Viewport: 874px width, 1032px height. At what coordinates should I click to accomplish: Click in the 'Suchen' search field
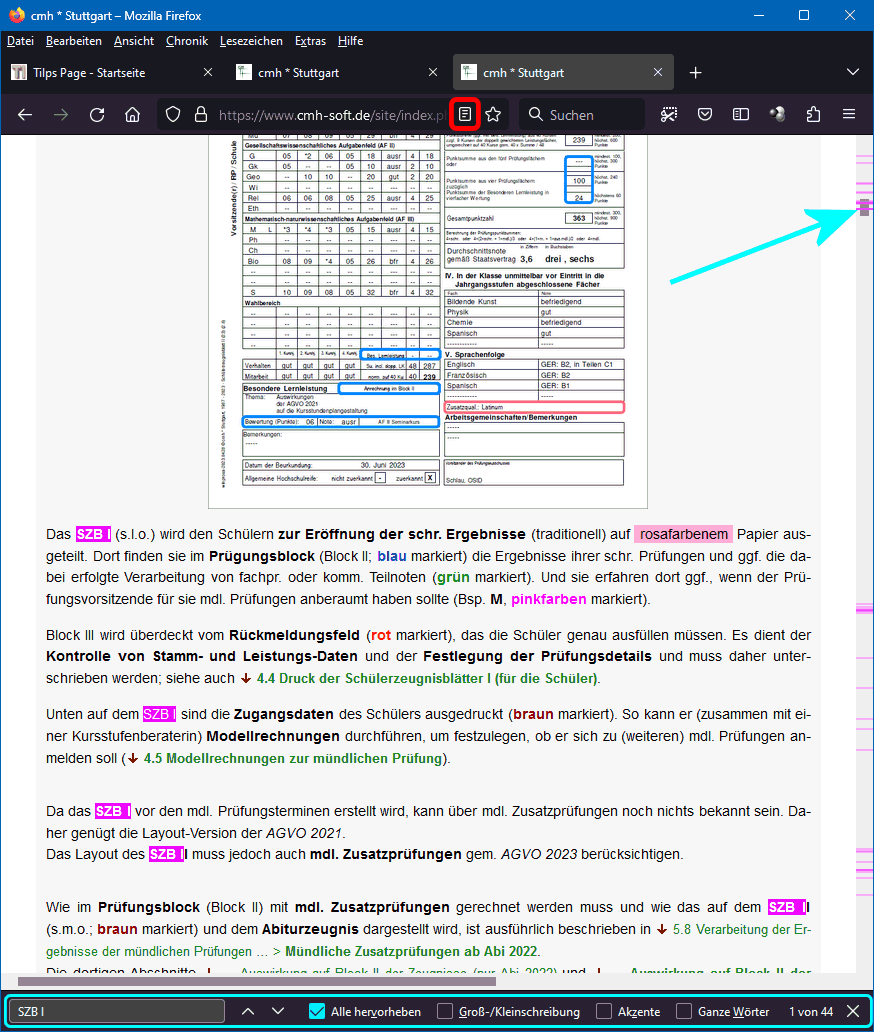coord(590,114)
